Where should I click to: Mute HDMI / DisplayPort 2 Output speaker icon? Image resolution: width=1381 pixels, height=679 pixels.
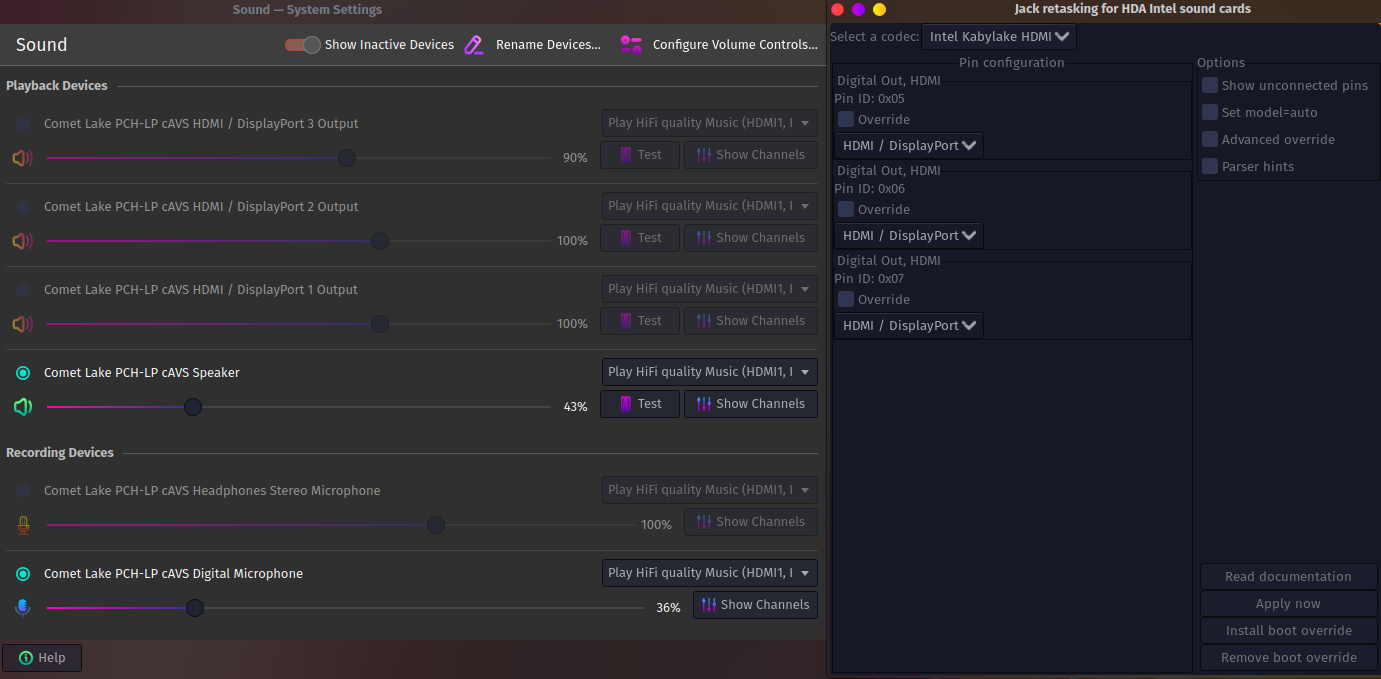coord(22,241)
